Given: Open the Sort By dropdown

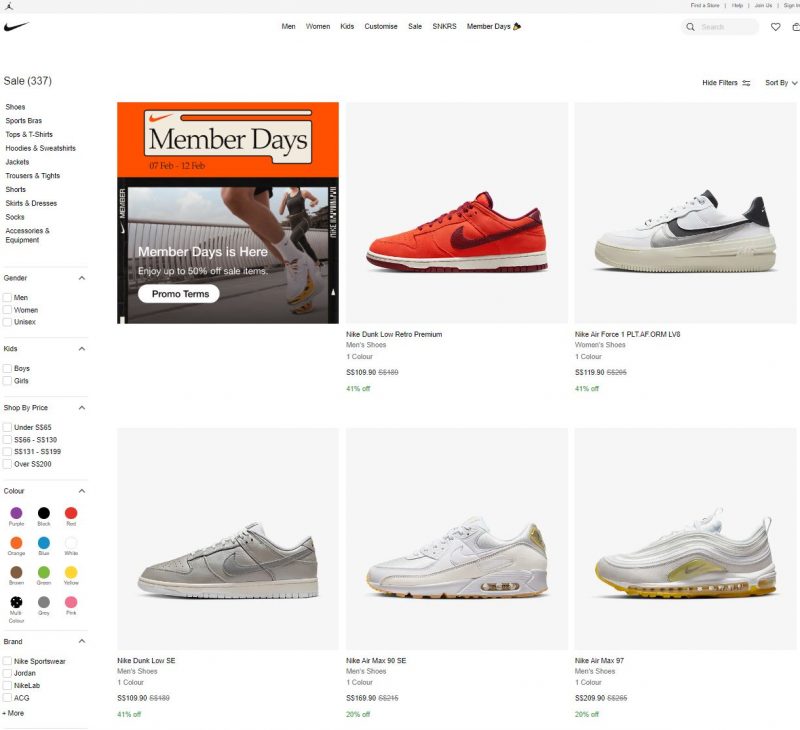Looking at the screenshot, I should [x=778, y=82].
